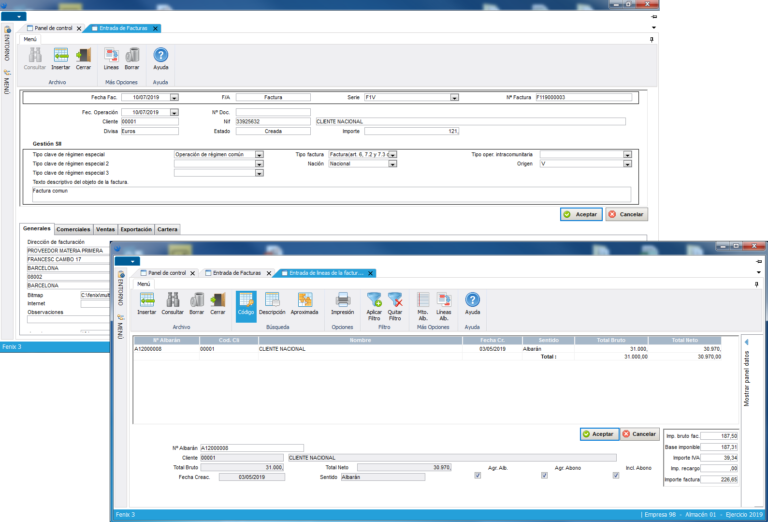Select Código search mode icon
768x522 pixels.
click(245, 303)
